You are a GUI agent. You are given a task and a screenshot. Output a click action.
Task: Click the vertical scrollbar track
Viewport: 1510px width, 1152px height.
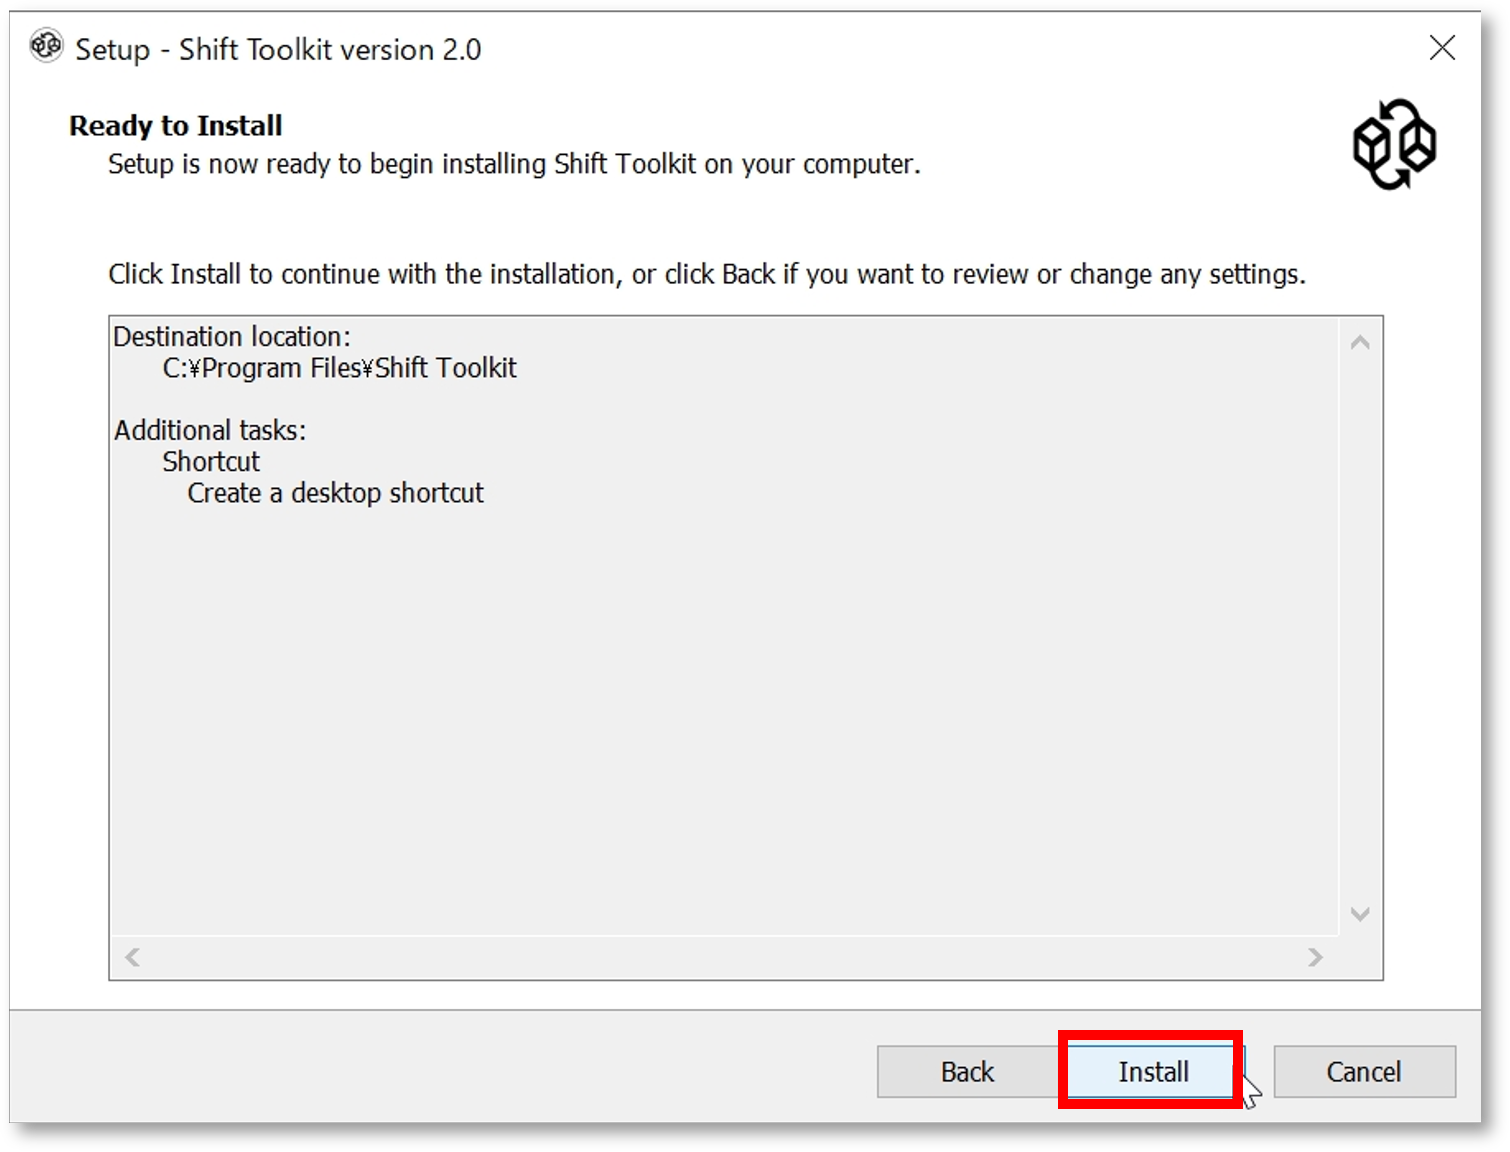click(1360, 628)
